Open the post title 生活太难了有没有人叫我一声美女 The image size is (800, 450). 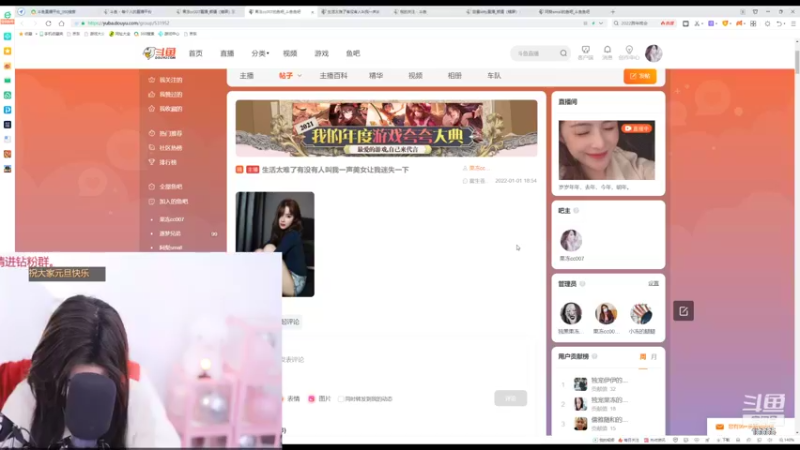pyautogui.click(x=335, y=169)
